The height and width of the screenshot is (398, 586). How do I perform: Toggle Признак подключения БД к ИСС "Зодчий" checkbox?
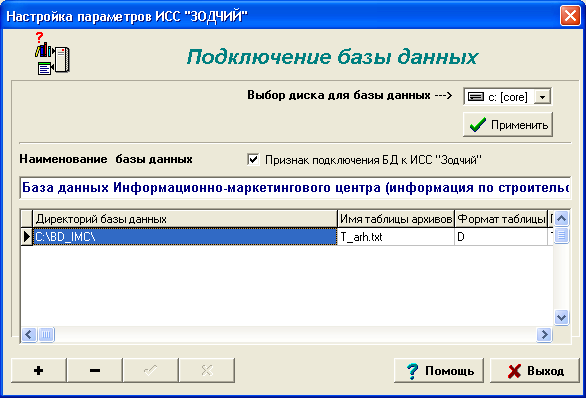(253, 160)
